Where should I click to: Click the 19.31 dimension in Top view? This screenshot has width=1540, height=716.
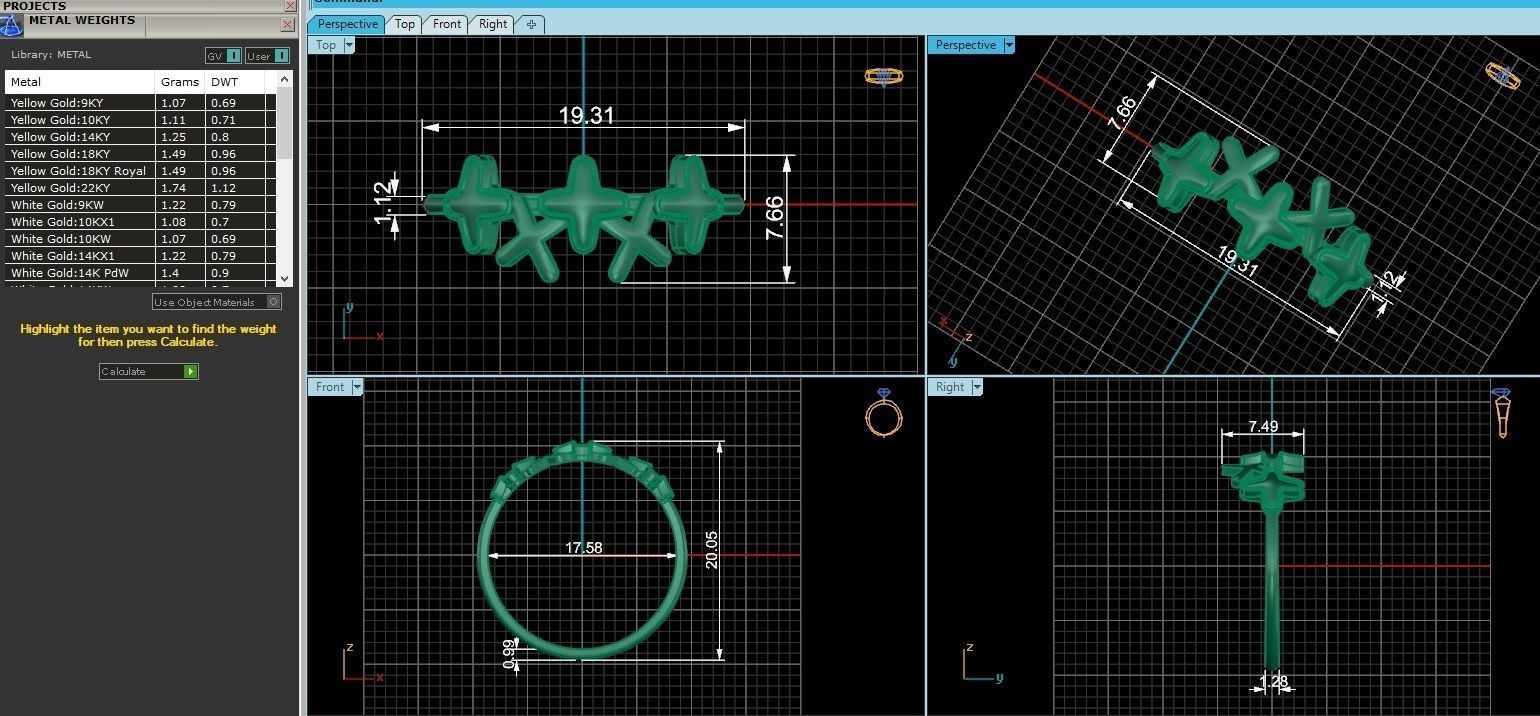click(x=586, y=116)
